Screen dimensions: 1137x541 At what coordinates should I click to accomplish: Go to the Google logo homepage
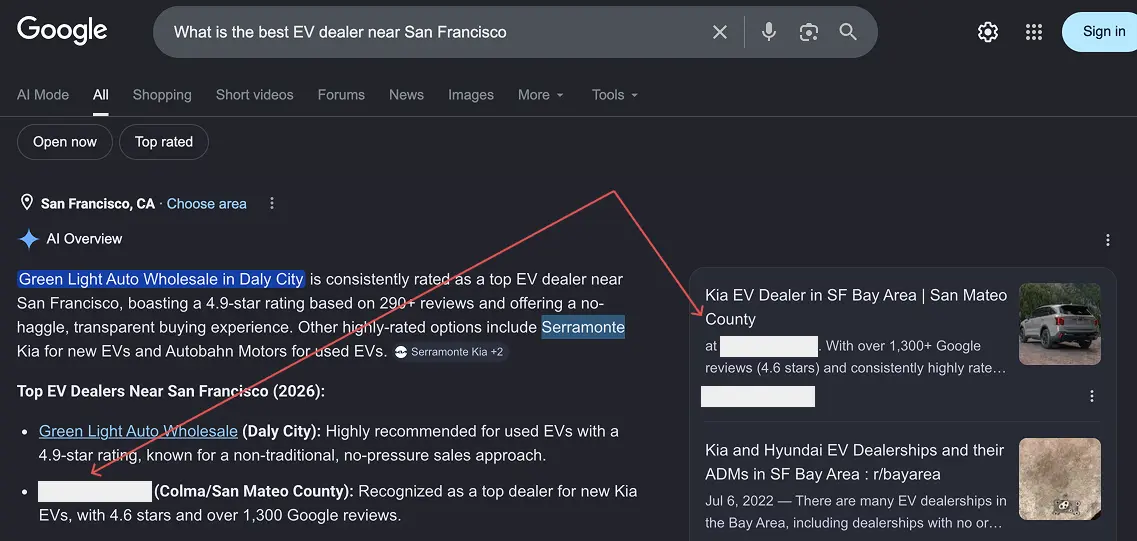(62, 30)
